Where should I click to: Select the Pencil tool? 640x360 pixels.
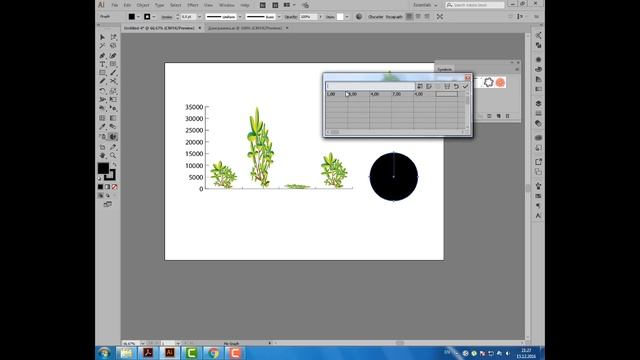click(102, 82)
